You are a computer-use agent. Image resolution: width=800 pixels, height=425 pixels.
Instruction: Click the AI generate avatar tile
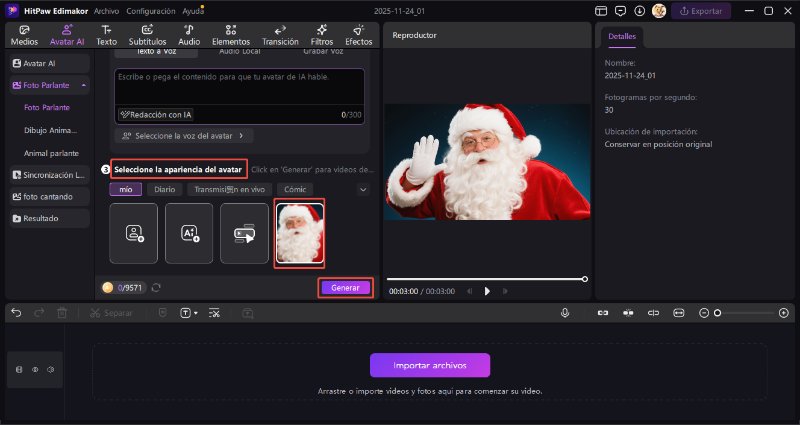(x=189, y=233)
